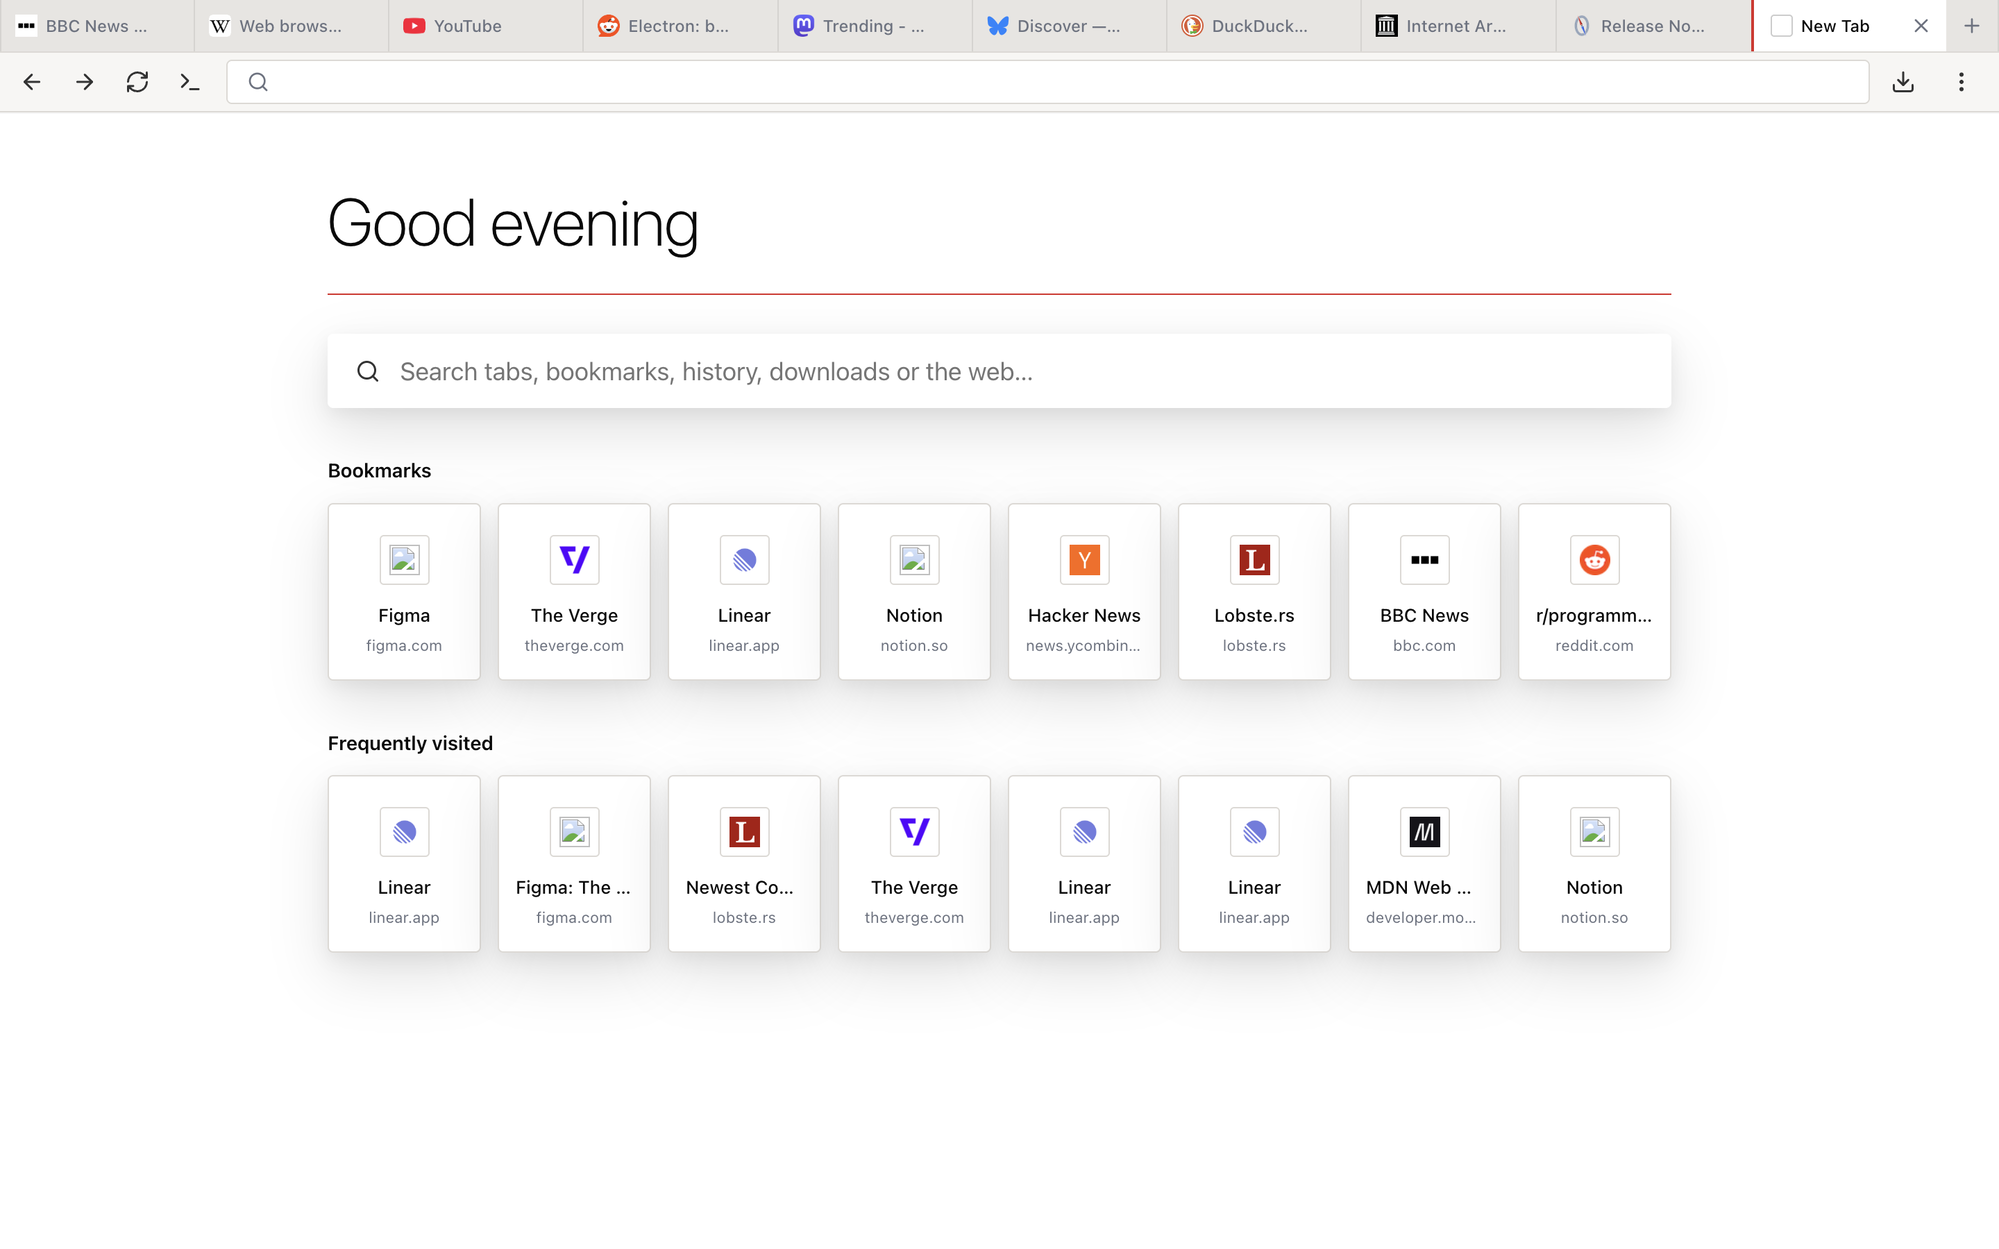Screen dimensions: 1999x1249
Task: Open The Verge bookmark icon
Action: [x=574, y=560]
